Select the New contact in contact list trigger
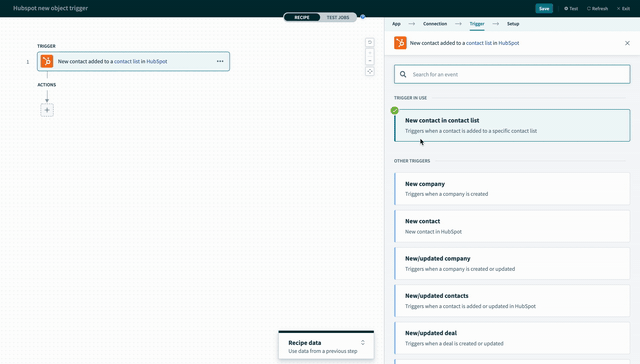640x364 pixels. coord(512,125)
